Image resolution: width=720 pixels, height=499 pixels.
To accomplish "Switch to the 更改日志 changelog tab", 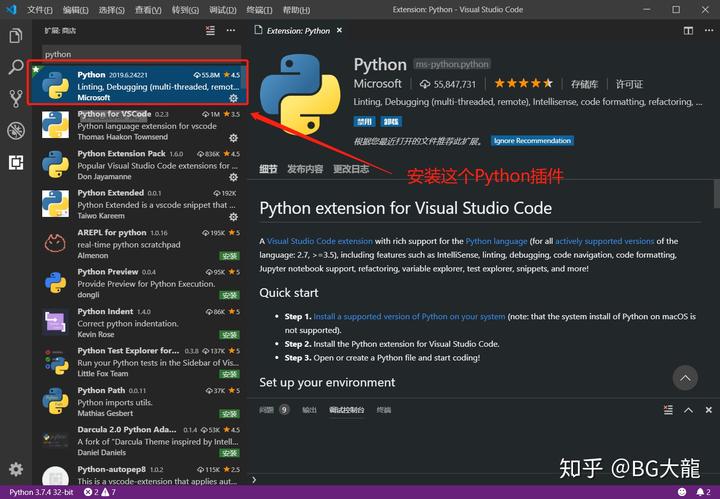I will (351, 169).
